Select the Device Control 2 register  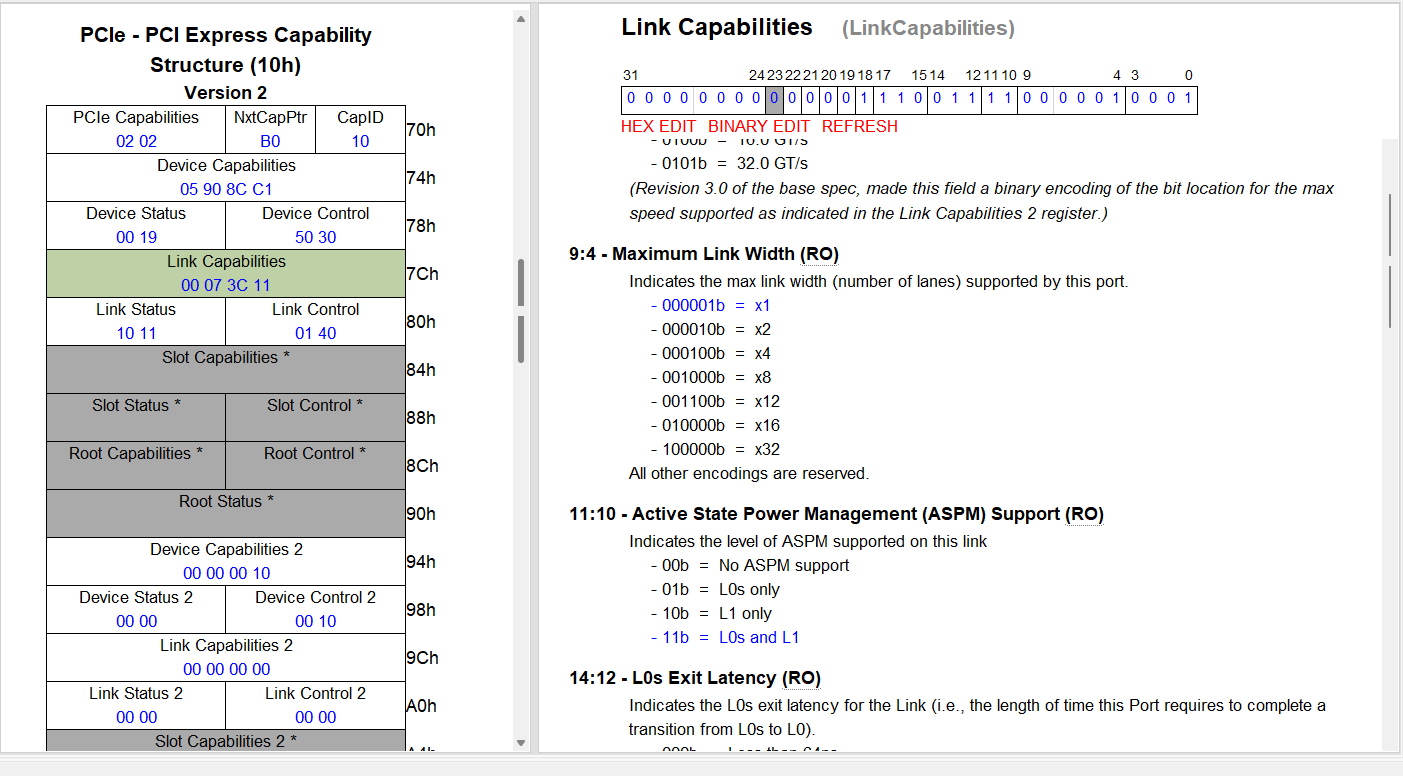[x=316, y=610]
